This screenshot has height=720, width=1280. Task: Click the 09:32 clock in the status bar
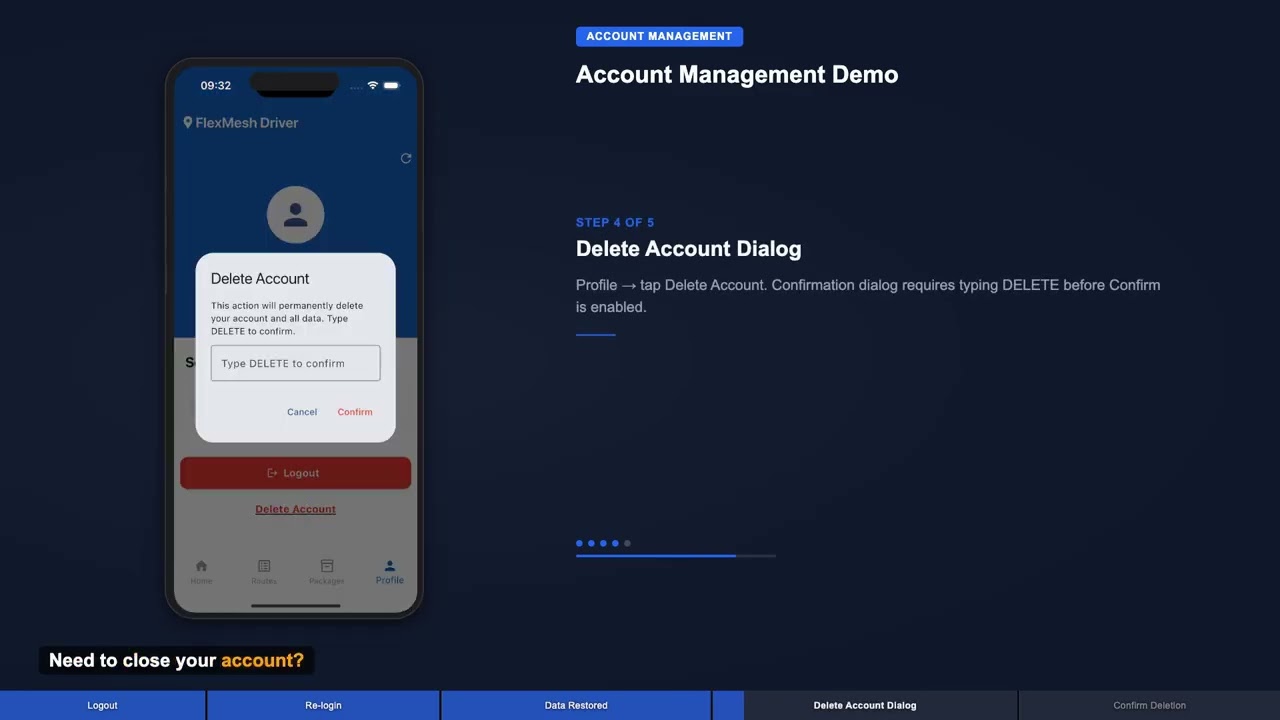216,85
